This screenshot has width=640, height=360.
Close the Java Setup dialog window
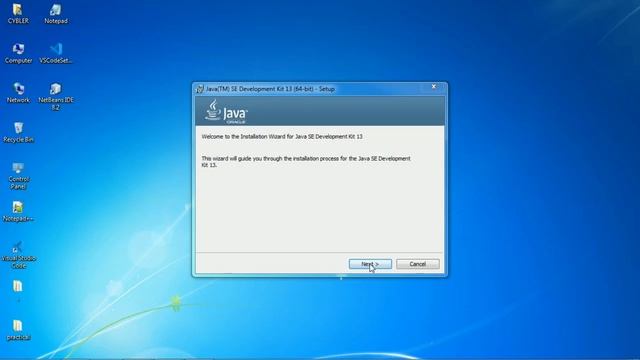pos(434,87)
